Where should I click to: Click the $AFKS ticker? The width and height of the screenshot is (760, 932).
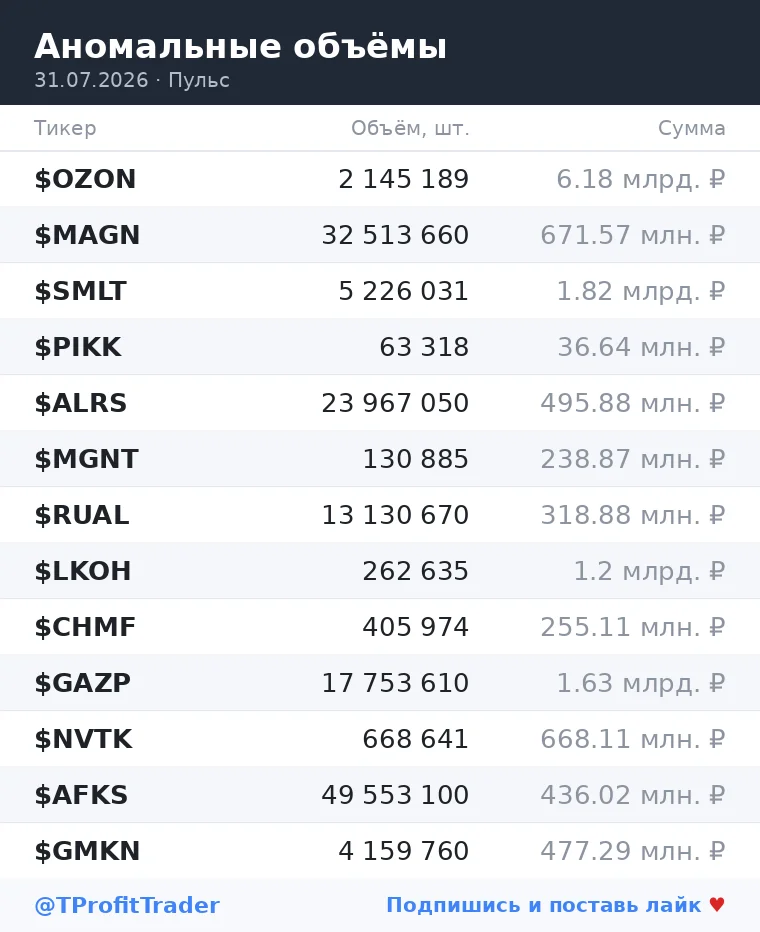point(81,795)
